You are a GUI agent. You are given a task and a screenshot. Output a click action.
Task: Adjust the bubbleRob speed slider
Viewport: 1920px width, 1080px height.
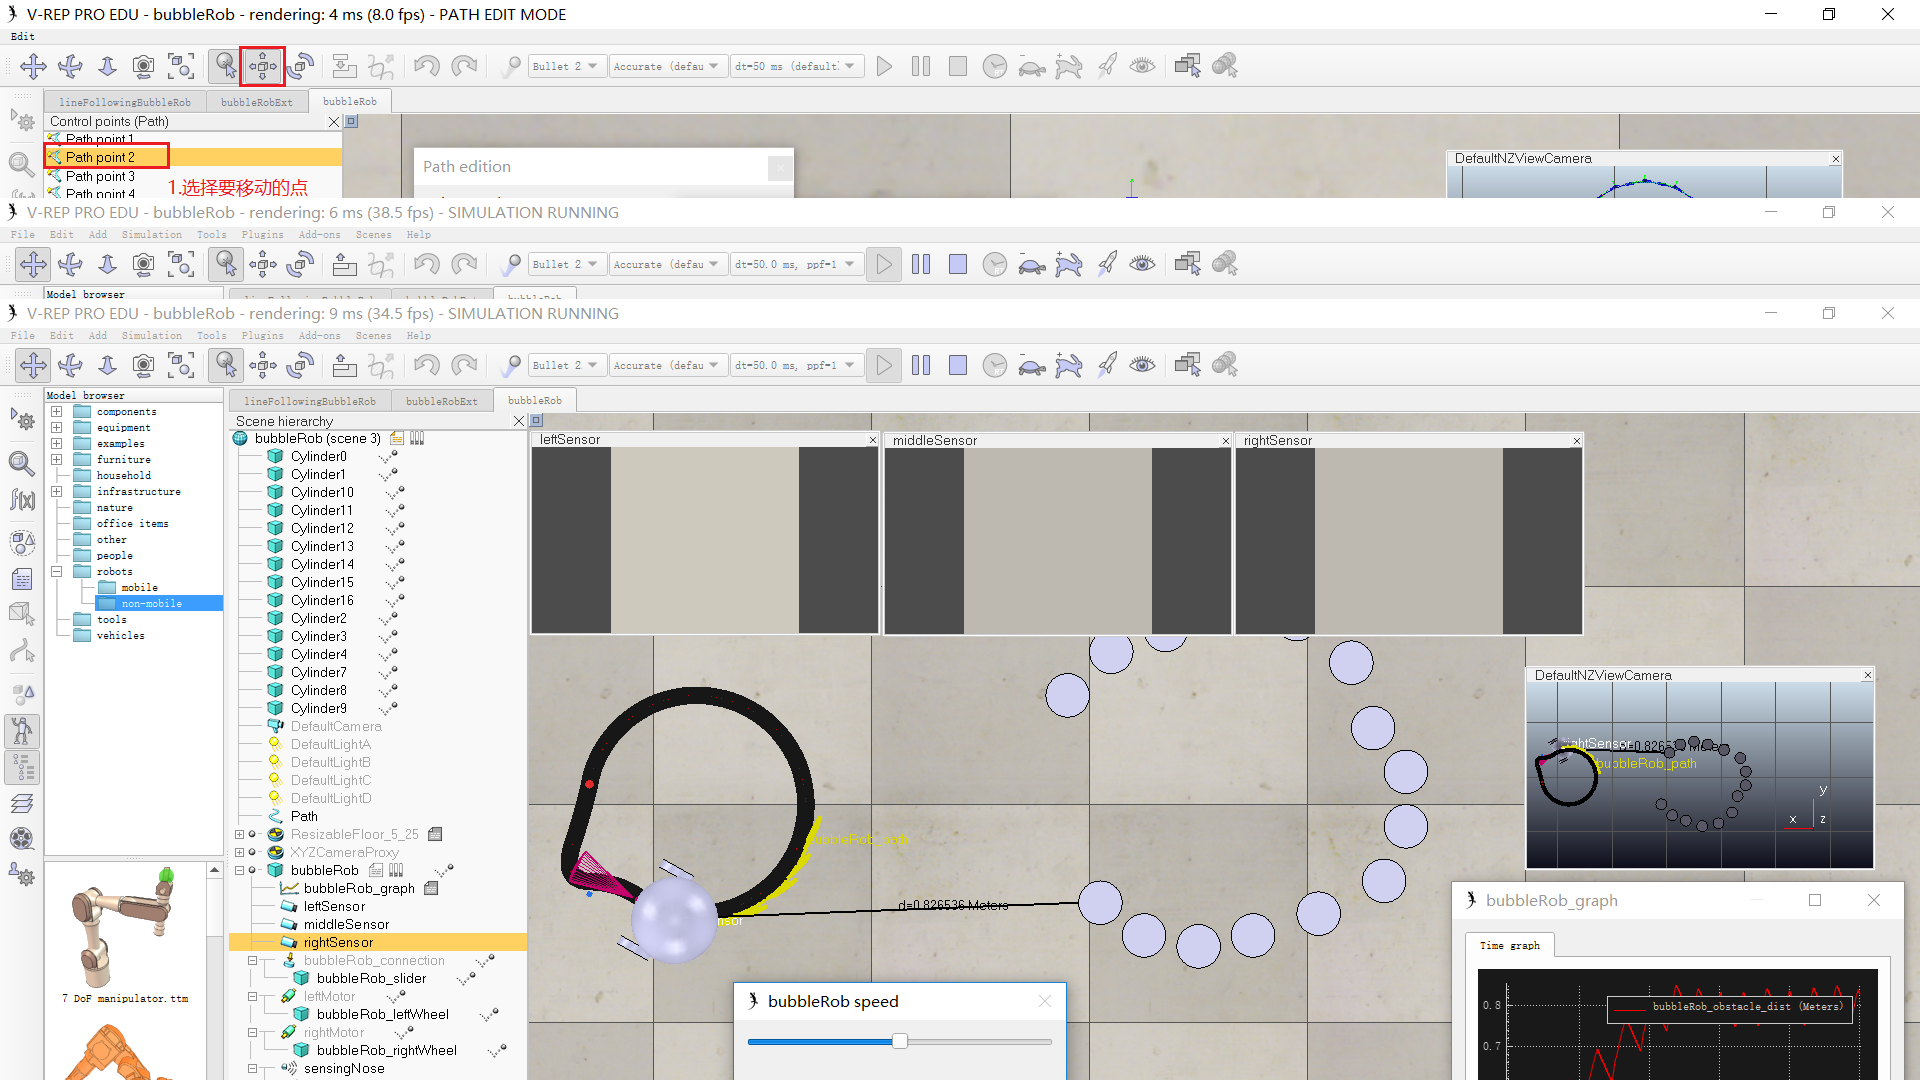coord(898,1041)
